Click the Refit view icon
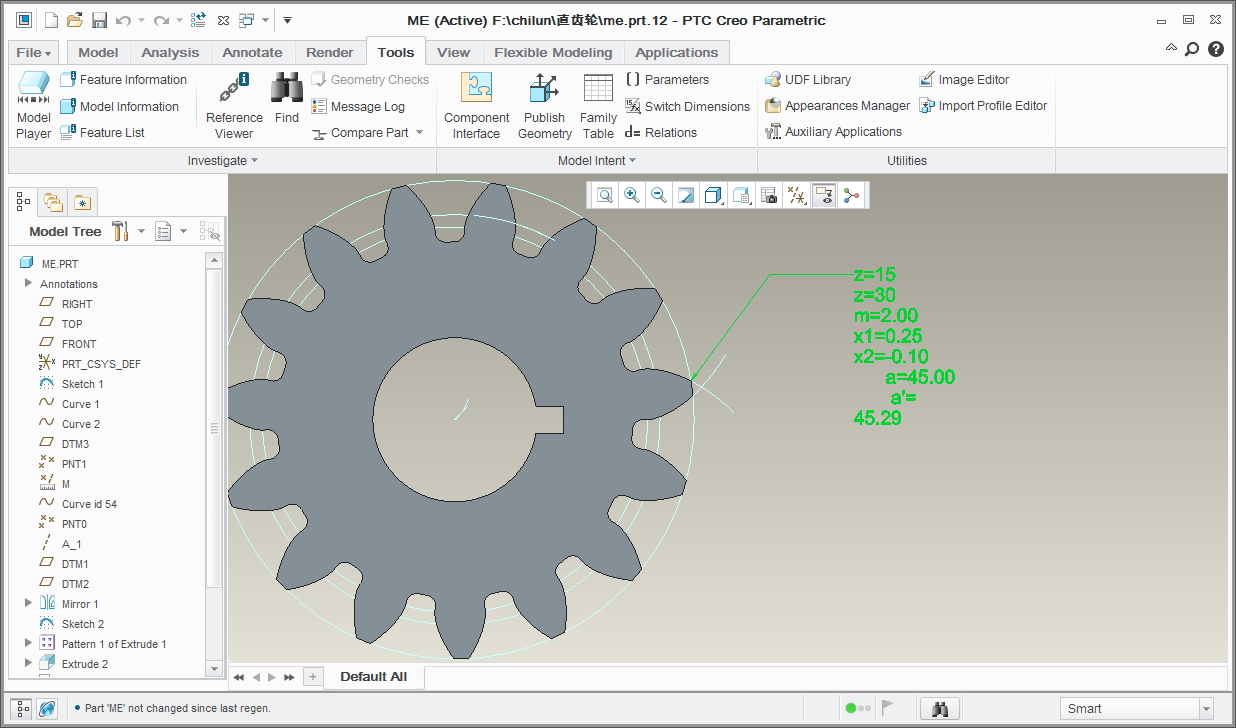 coord(605,195)
